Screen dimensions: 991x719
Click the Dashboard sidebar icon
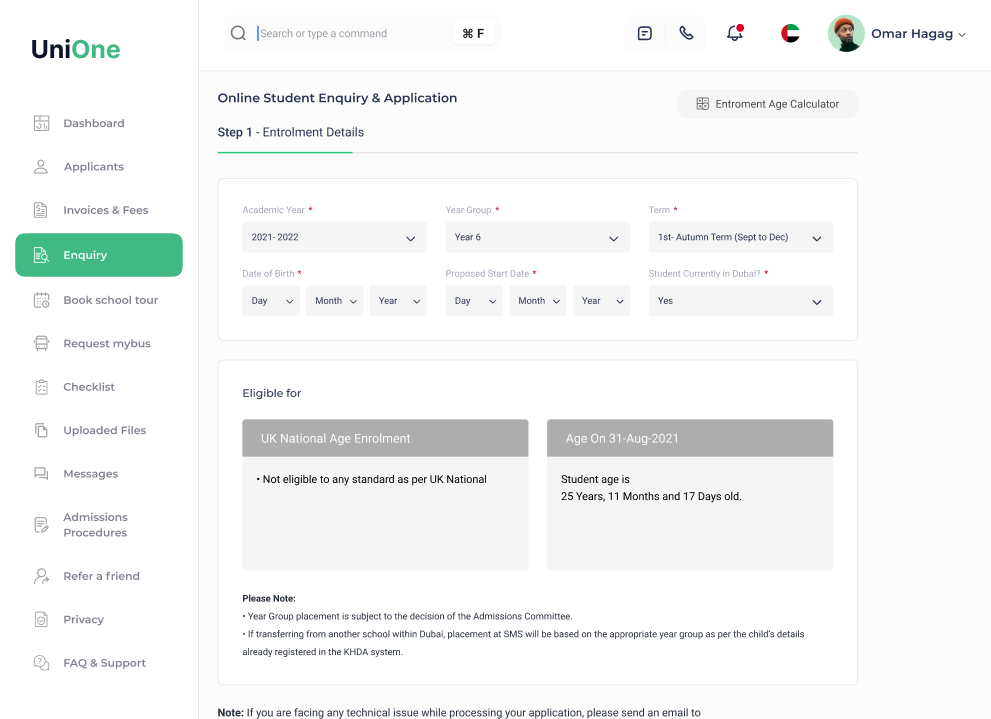click(x=41, y=124)
